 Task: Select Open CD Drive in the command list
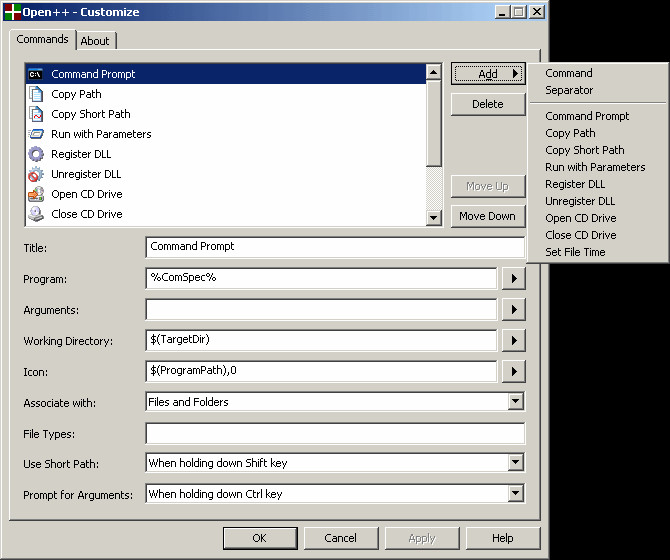(226, 194)
